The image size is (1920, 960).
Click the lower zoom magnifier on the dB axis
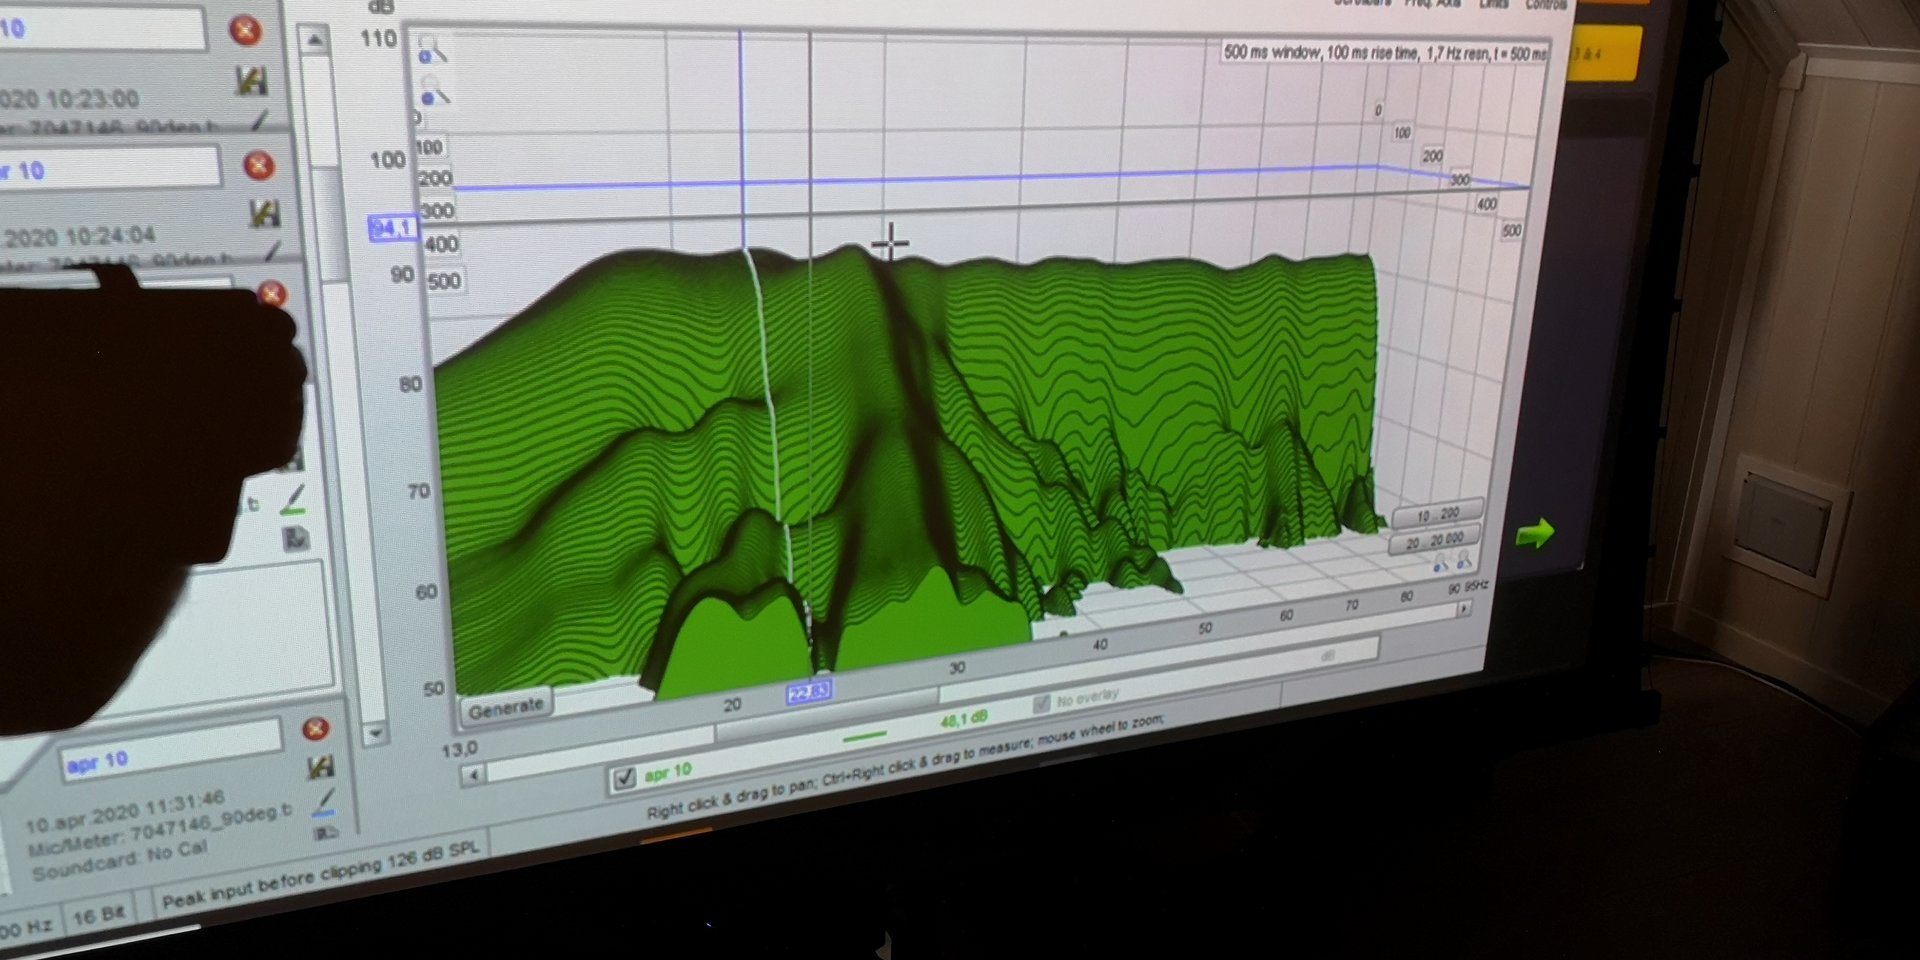434,92
